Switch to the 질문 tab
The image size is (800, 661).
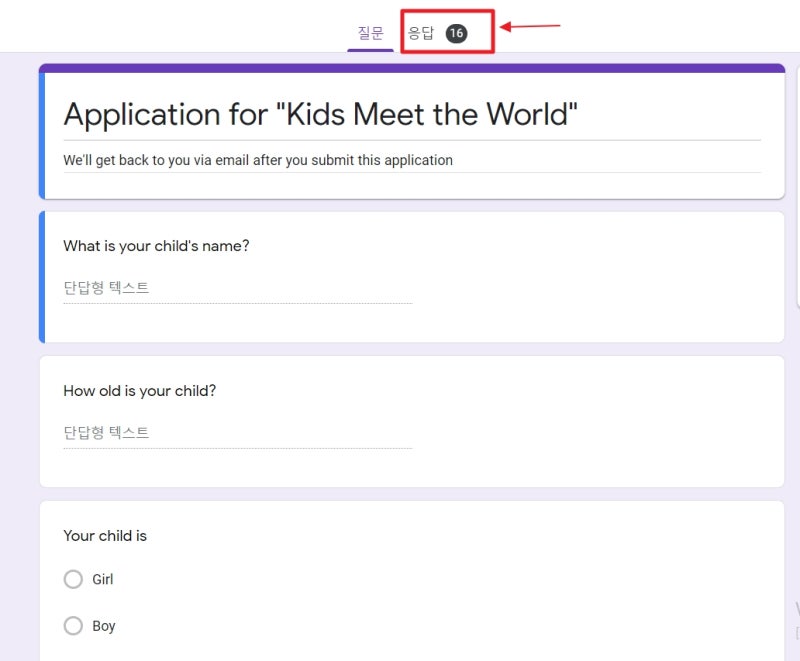370,33
